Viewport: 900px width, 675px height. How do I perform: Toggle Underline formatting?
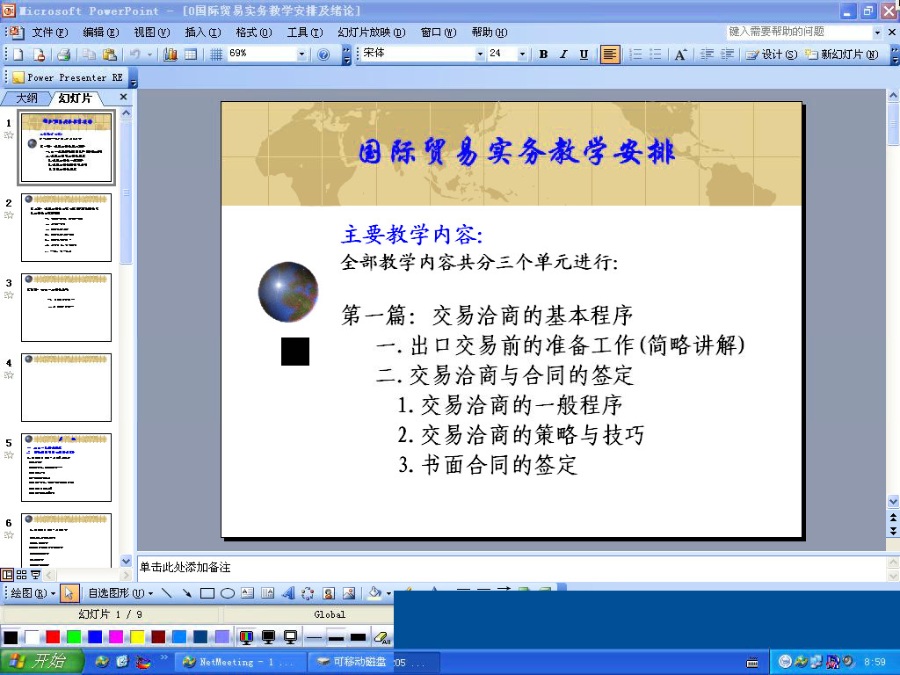[x=584, y=55]
